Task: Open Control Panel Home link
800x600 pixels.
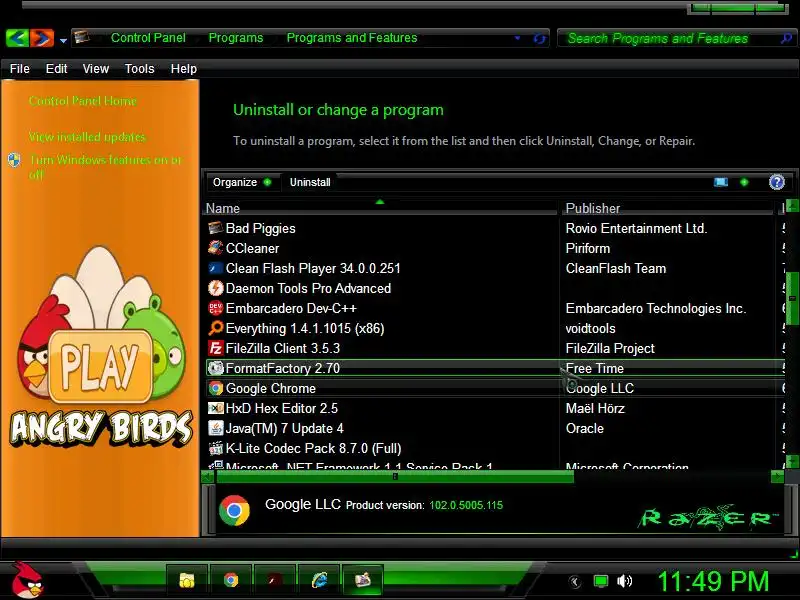Action: coord(83,101)
